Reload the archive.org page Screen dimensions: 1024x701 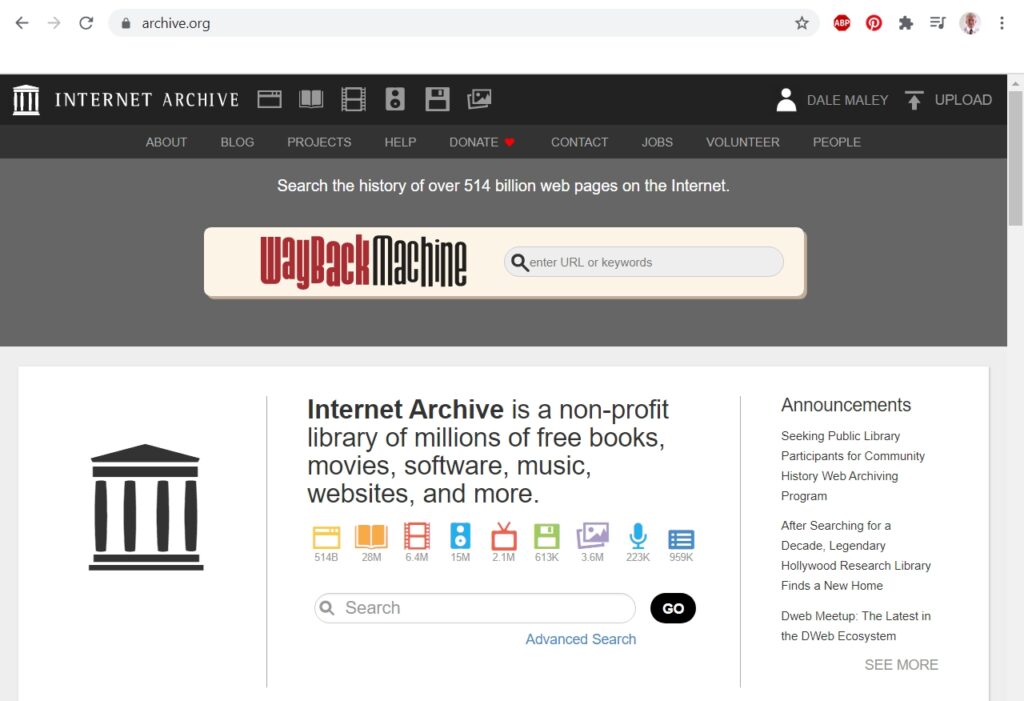click(x=86, y=23)
